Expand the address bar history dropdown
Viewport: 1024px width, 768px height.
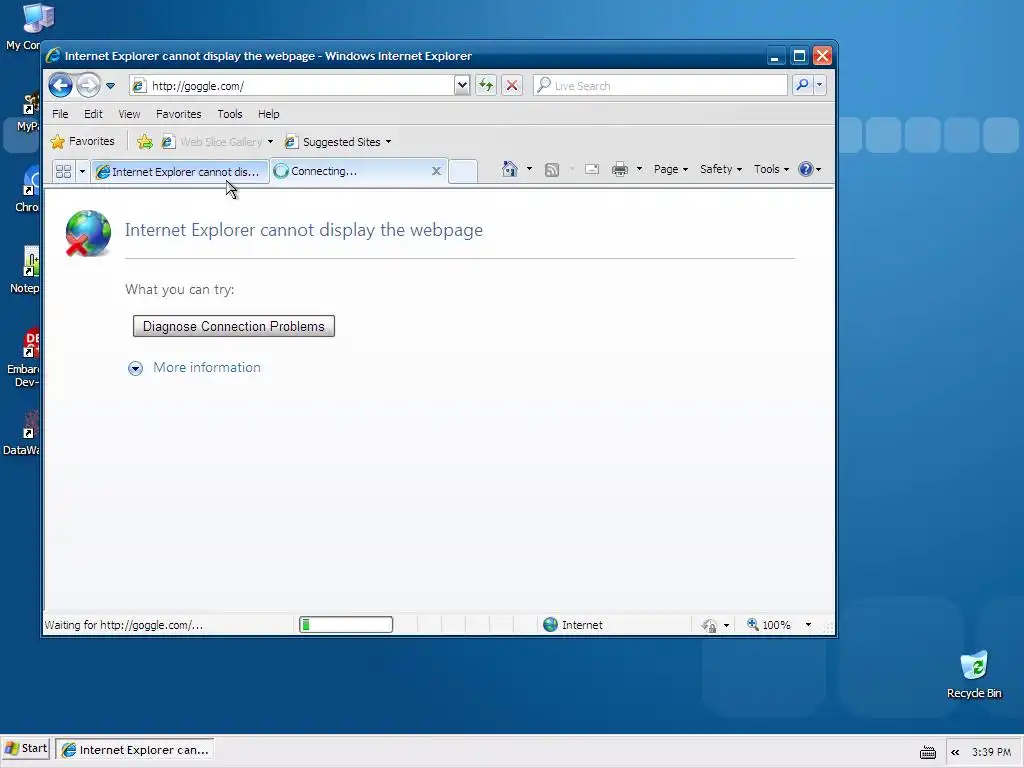[x=462, y=86]
